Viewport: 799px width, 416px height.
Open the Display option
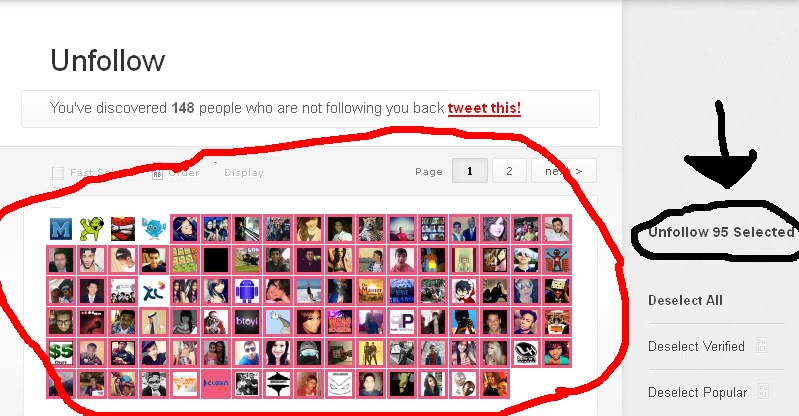click(x=244, y=173)
